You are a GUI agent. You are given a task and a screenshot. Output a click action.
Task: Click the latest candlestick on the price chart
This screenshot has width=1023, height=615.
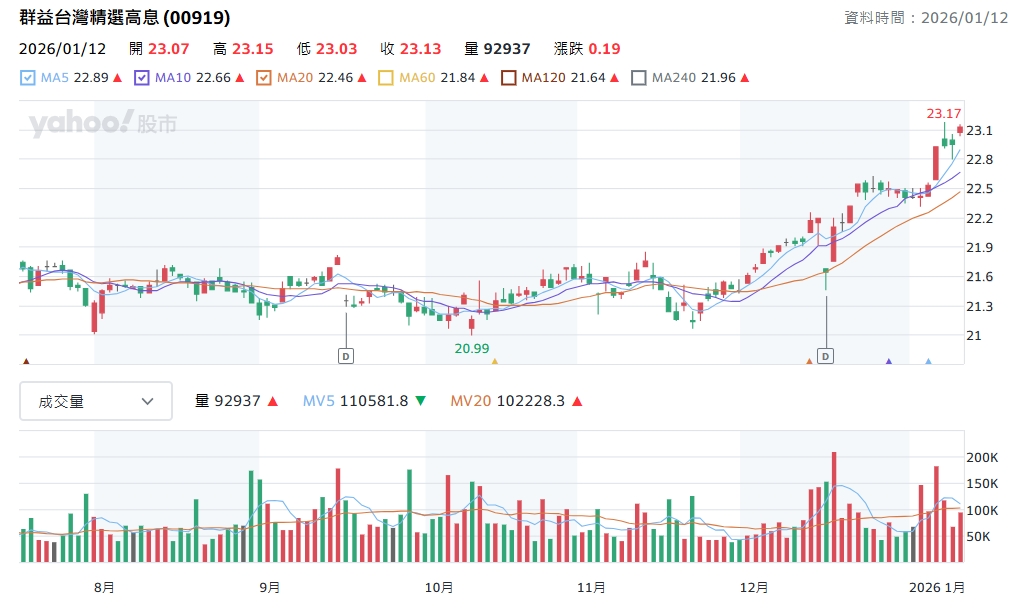point(960,130)
